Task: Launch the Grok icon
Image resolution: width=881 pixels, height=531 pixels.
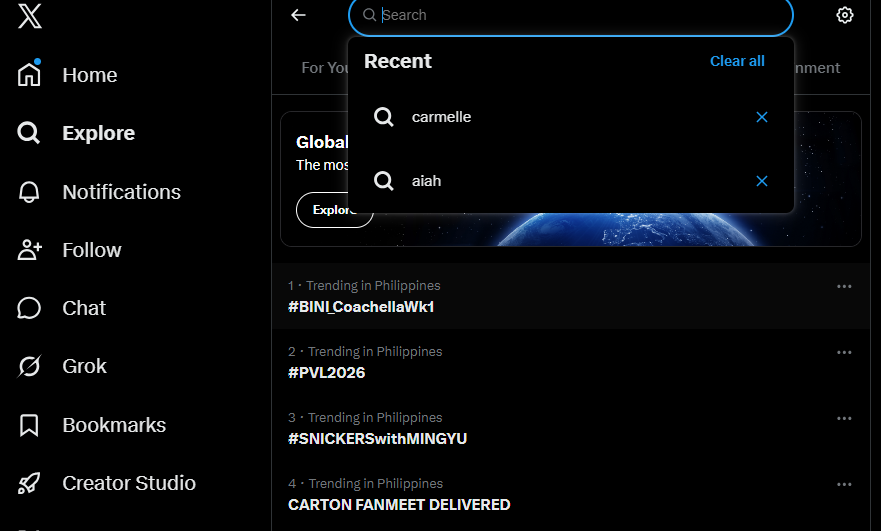Action: [29, 366]
